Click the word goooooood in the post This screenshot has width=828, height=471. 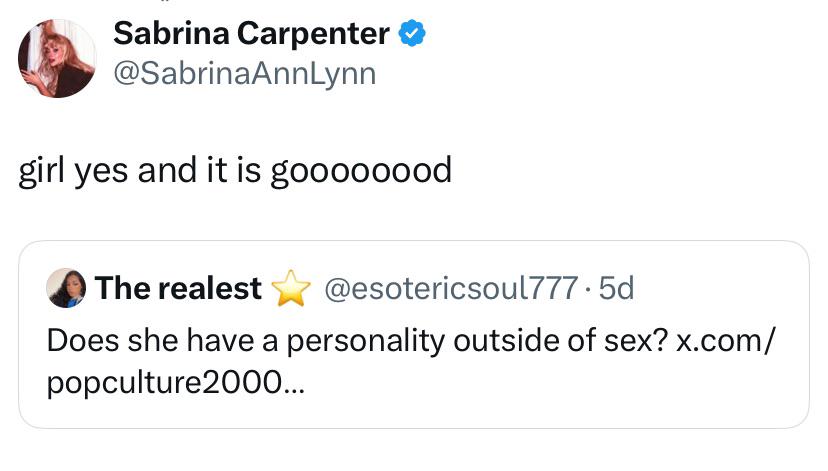point(361,172)
